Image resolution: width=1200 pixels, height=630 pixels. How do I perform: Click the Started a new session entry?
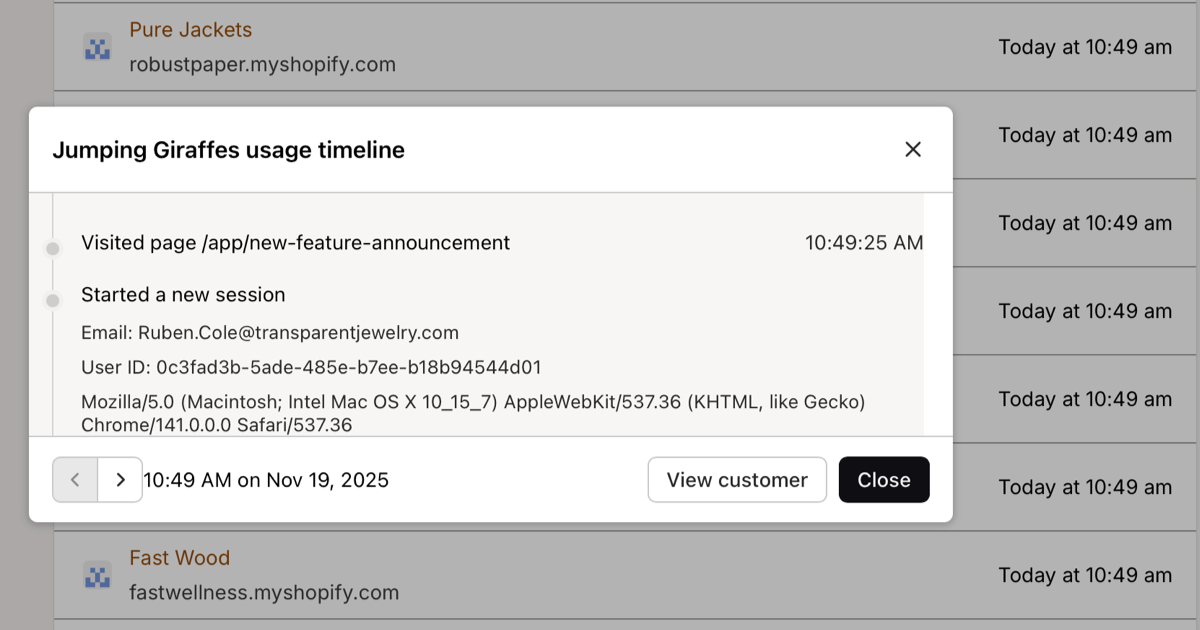(x=183, y=295)
